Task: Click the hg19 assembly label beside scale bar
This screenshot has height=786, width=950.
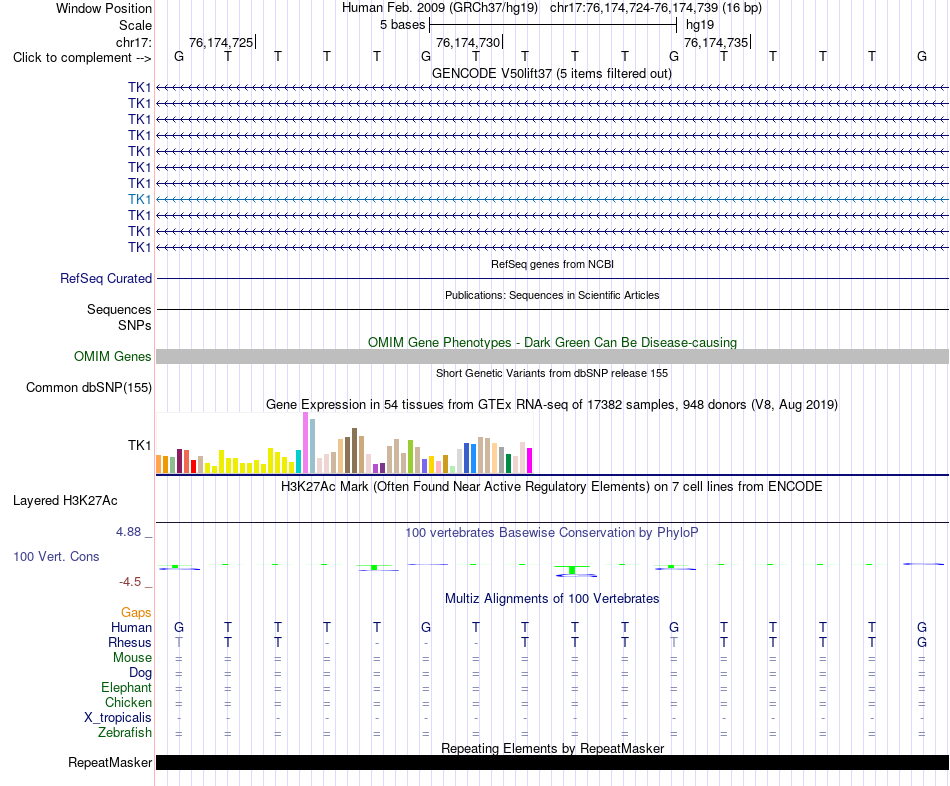Action: point(700,25)
